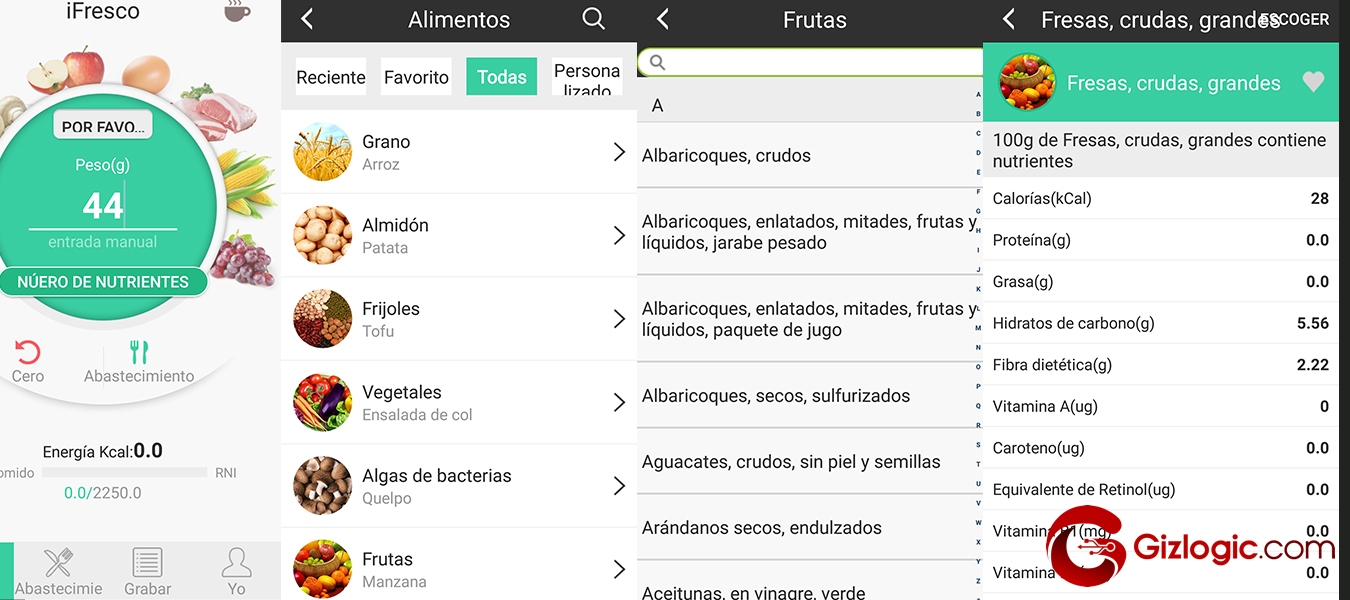Open Abastecimiento fork and knife icon
Image resolution: width=1350 pixels, height=600 pixels.
click(x=139, y=351)
